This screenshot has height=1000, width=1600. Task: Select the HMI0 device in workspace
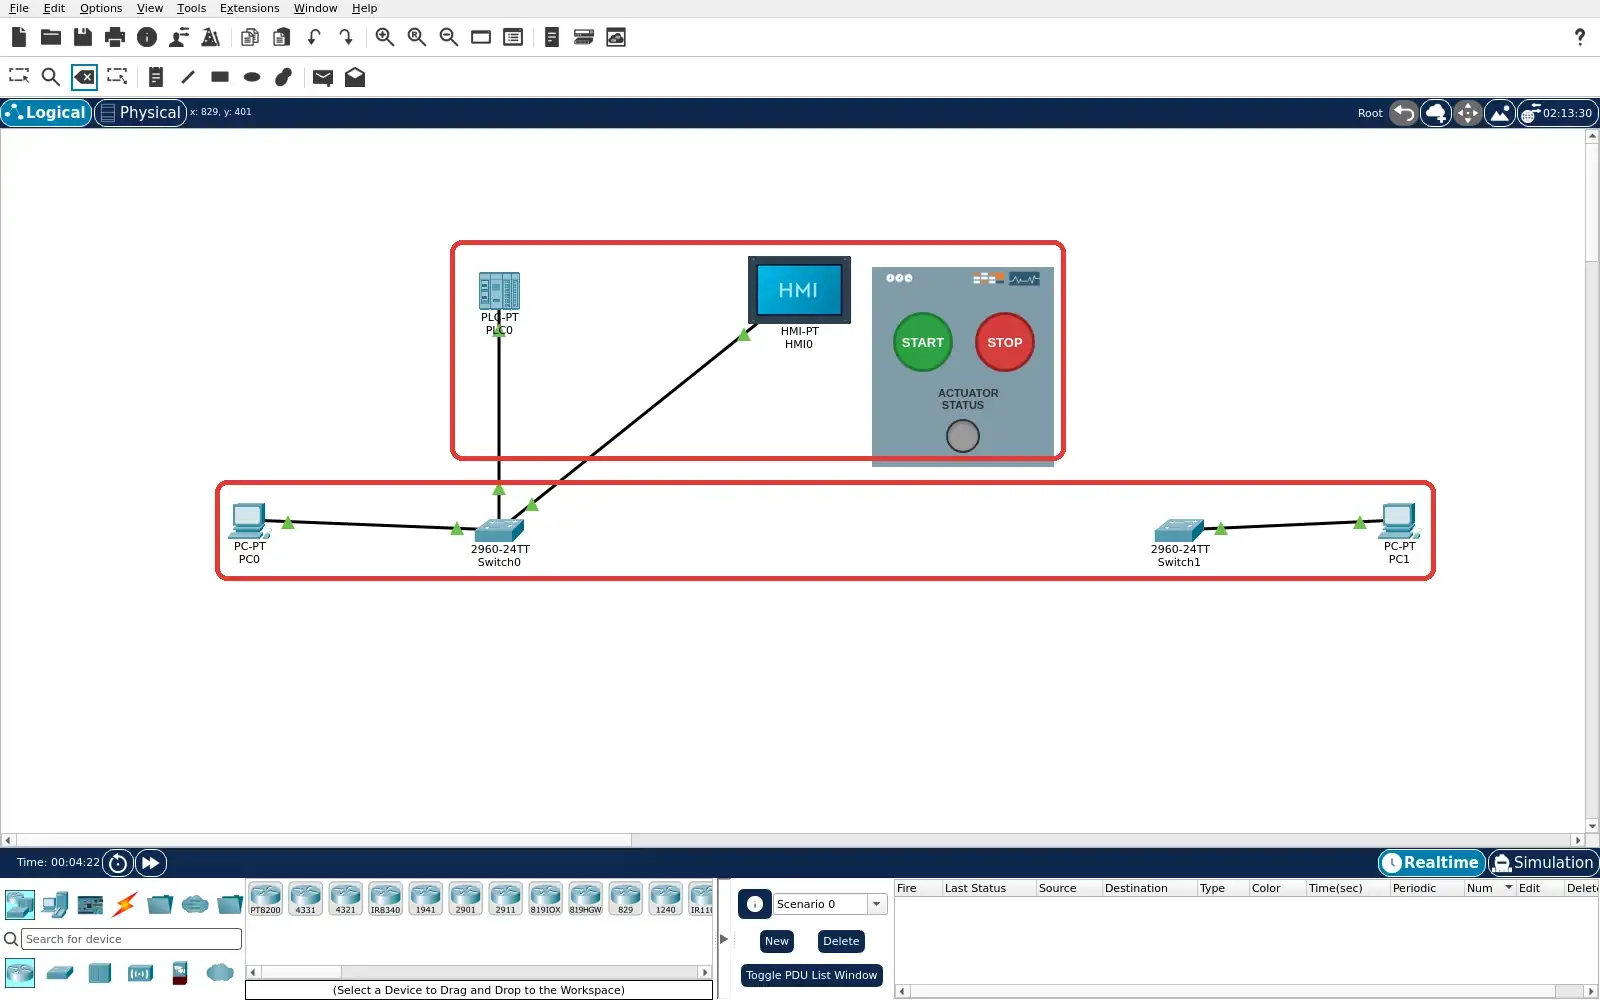(x=799, y=290)
